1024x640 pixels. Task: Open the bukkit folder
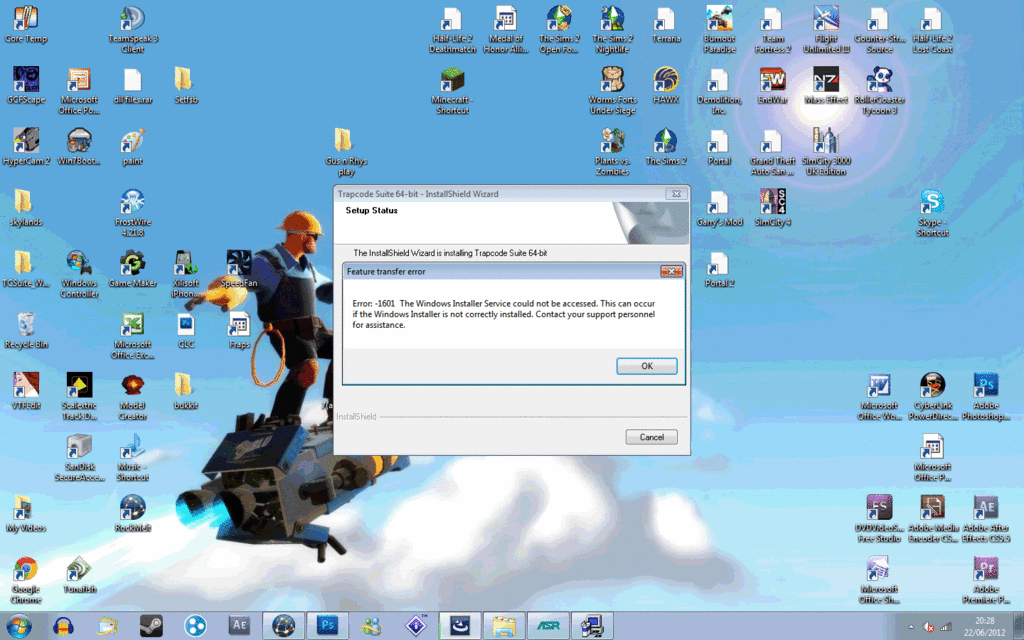(185, 391)
